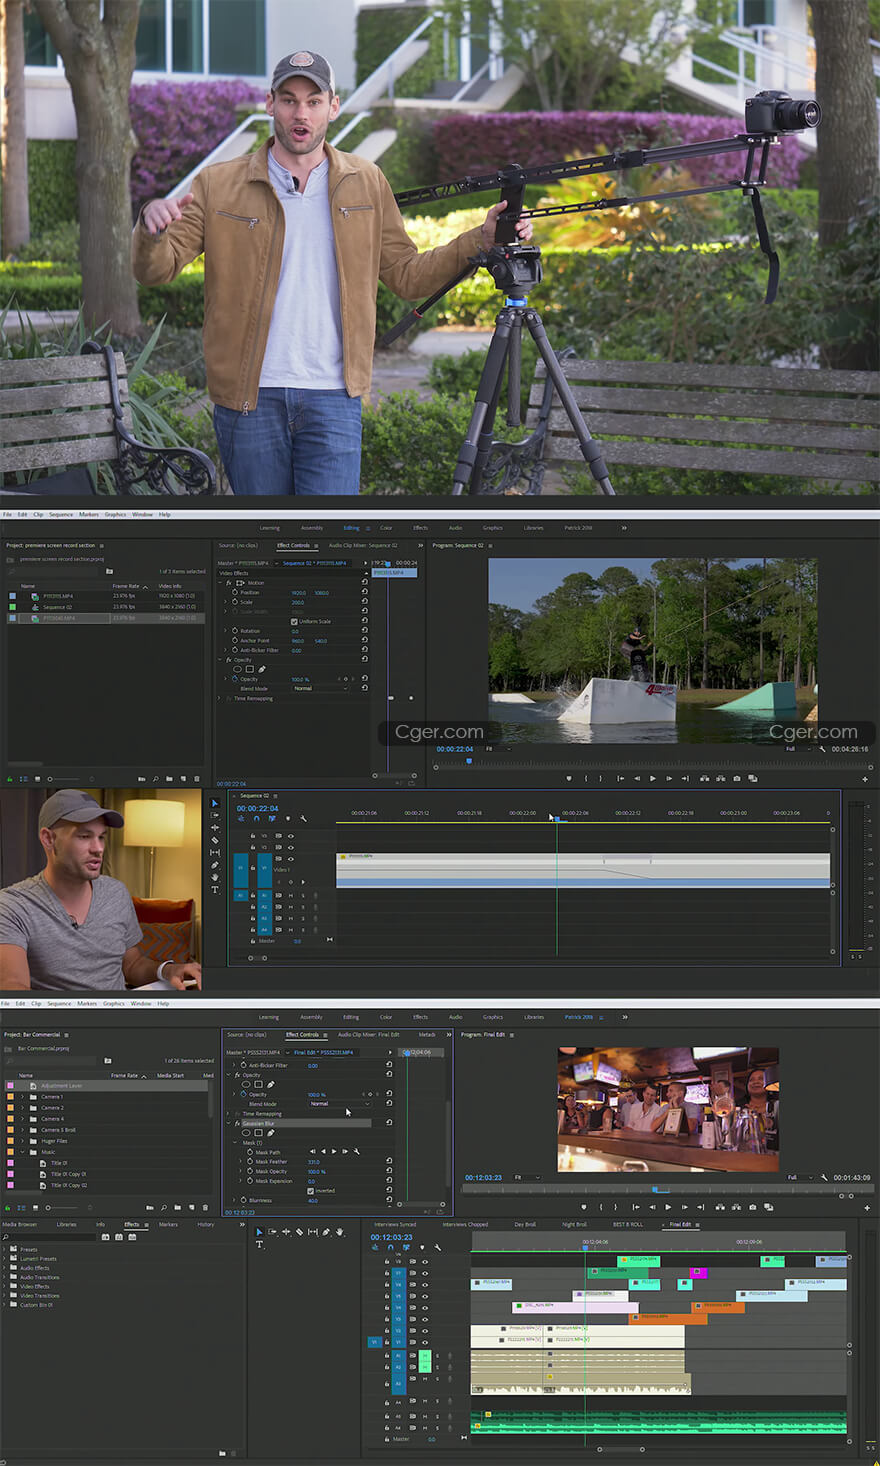880x1466 pixels.
Task: Expand the Huger Files bin
Action: tap(22, 1141)
